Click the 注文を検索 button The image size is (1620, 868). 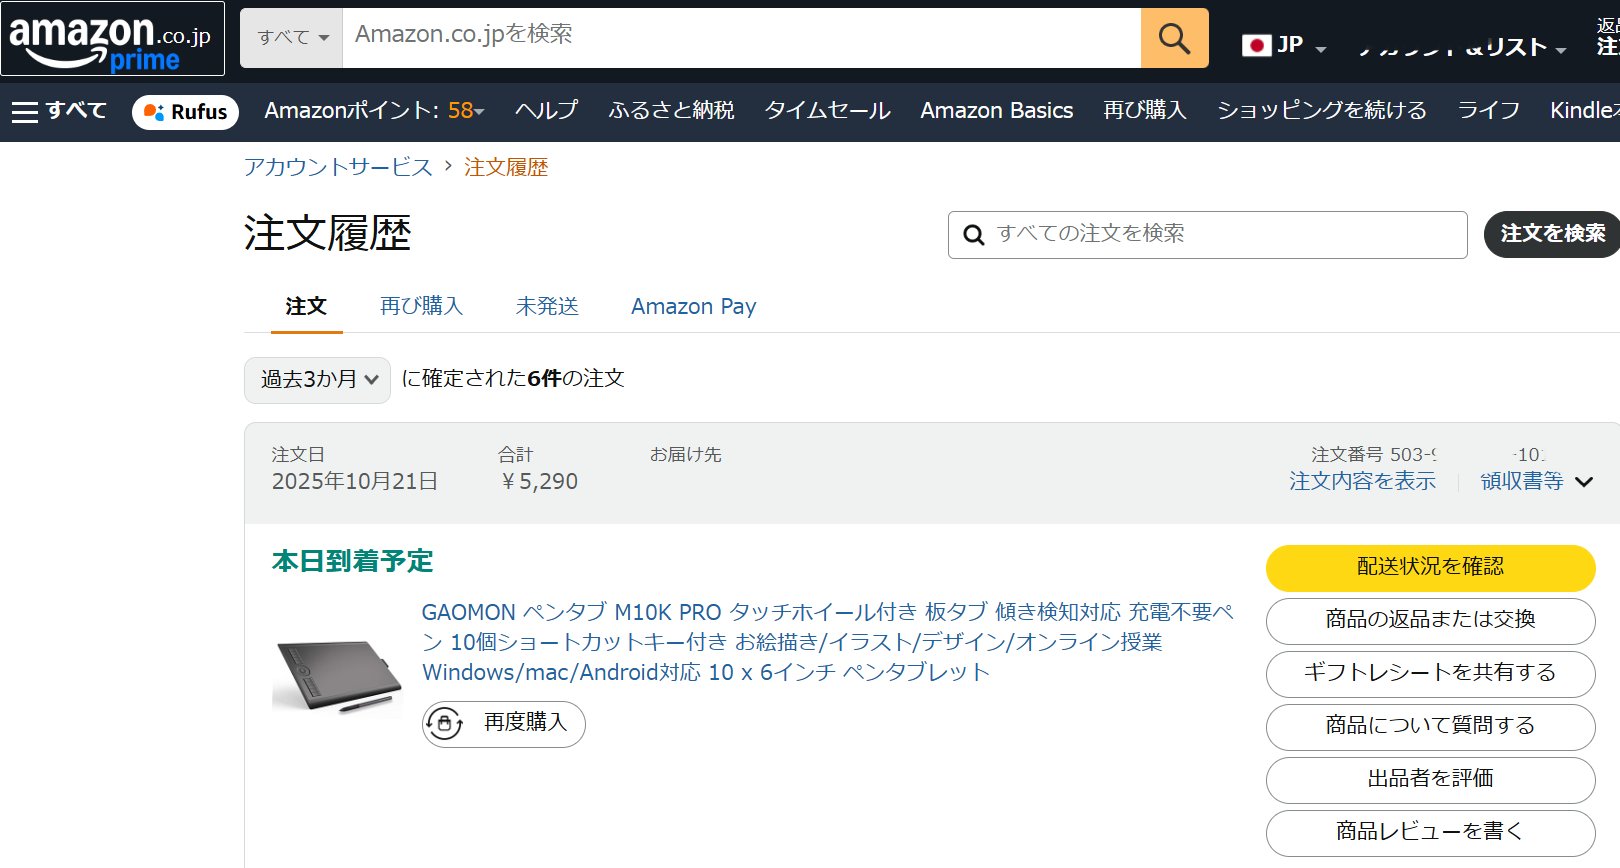click(1552, 234)
